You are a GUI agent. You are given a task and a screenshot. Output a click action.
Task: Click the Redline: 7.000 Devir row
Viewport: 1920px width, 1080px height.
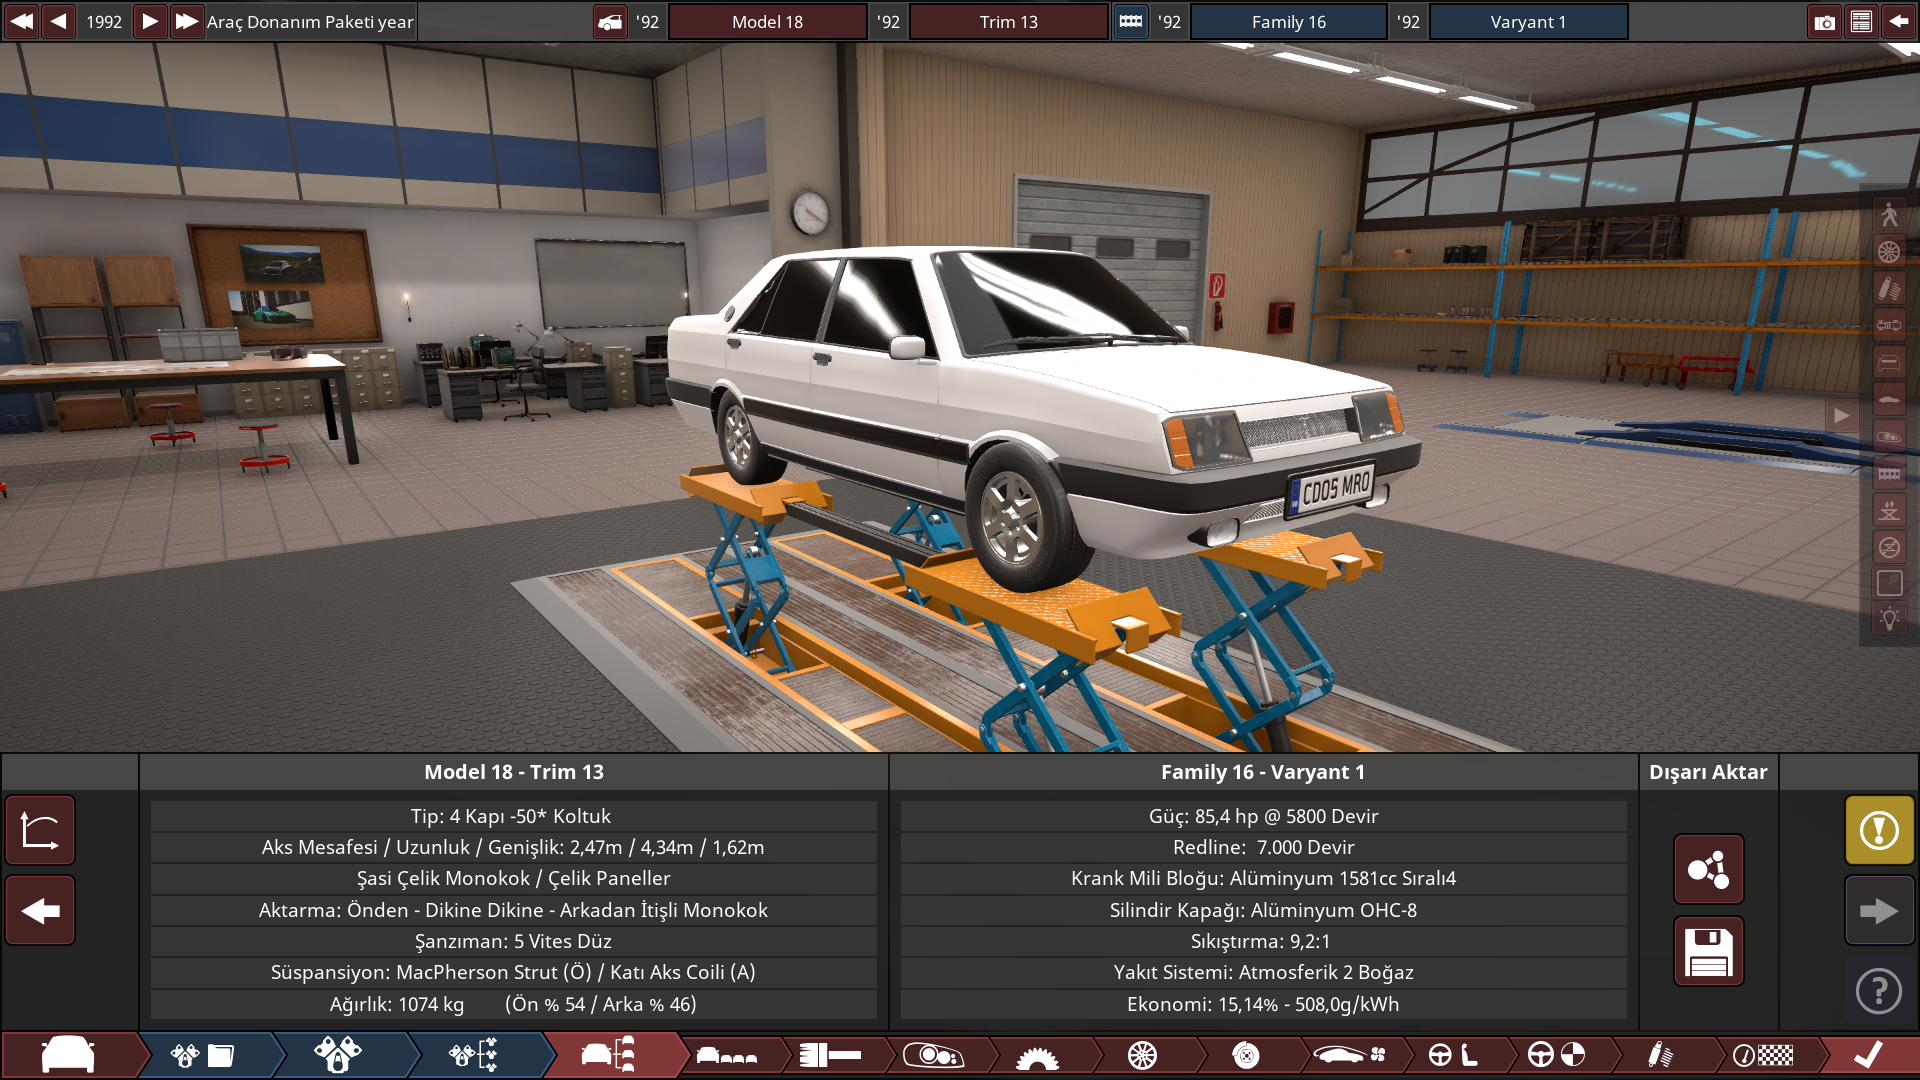pyautogui.click(x=1263, y=847)
